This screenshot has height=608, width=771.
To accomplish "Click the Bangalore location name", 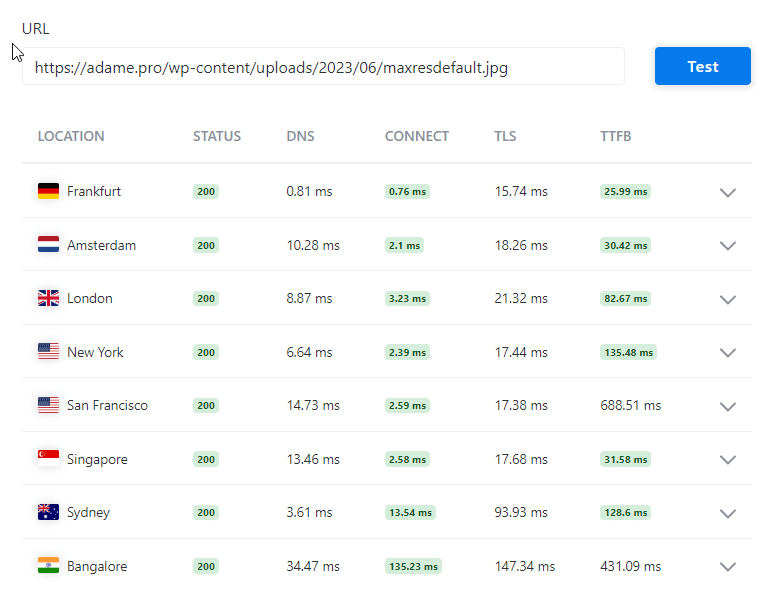I will pyautogui.click(x=97, y=566).
